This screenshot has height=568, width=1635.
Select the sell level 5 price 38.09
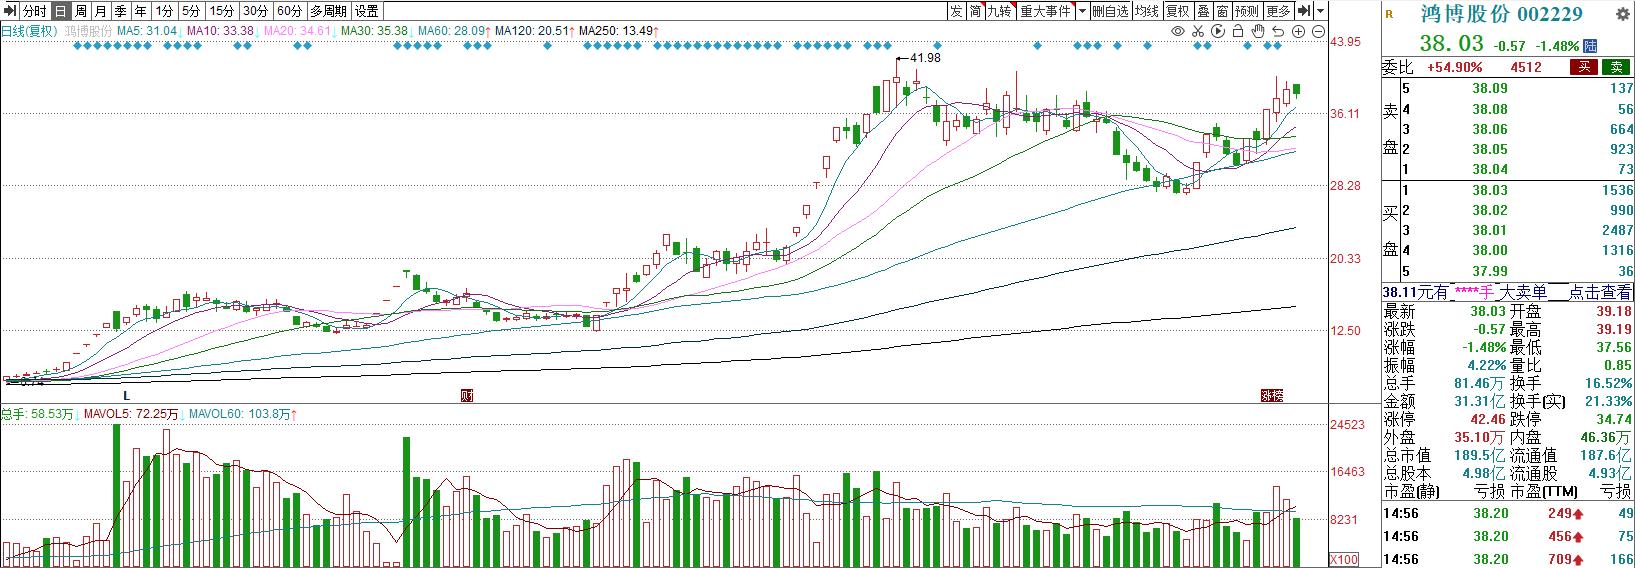tap(1490, 88)
